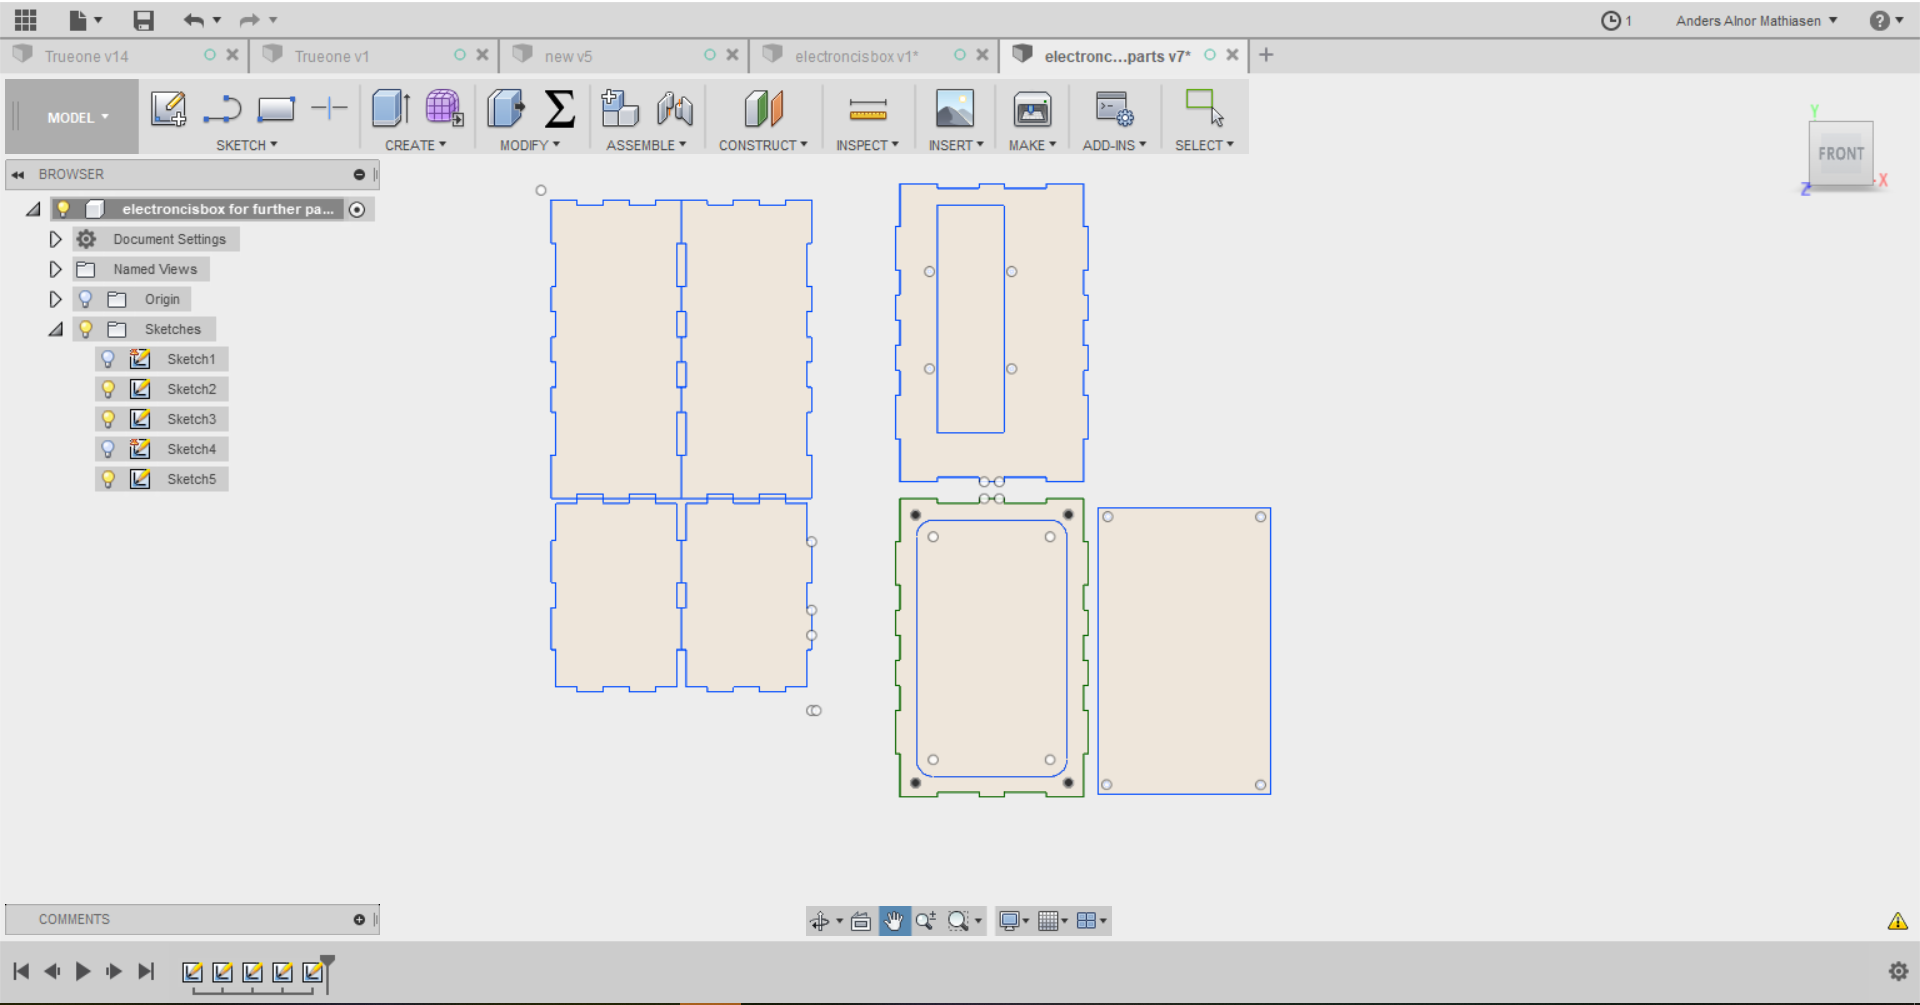Collapse the Sketches folder
1920x1005 pixels.
(55, 329)
